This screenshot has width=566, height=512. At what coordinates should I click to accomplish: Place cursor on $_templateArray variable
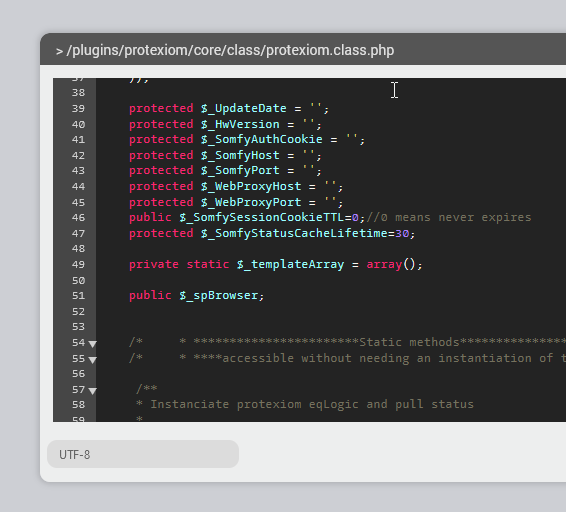[290, 264]
